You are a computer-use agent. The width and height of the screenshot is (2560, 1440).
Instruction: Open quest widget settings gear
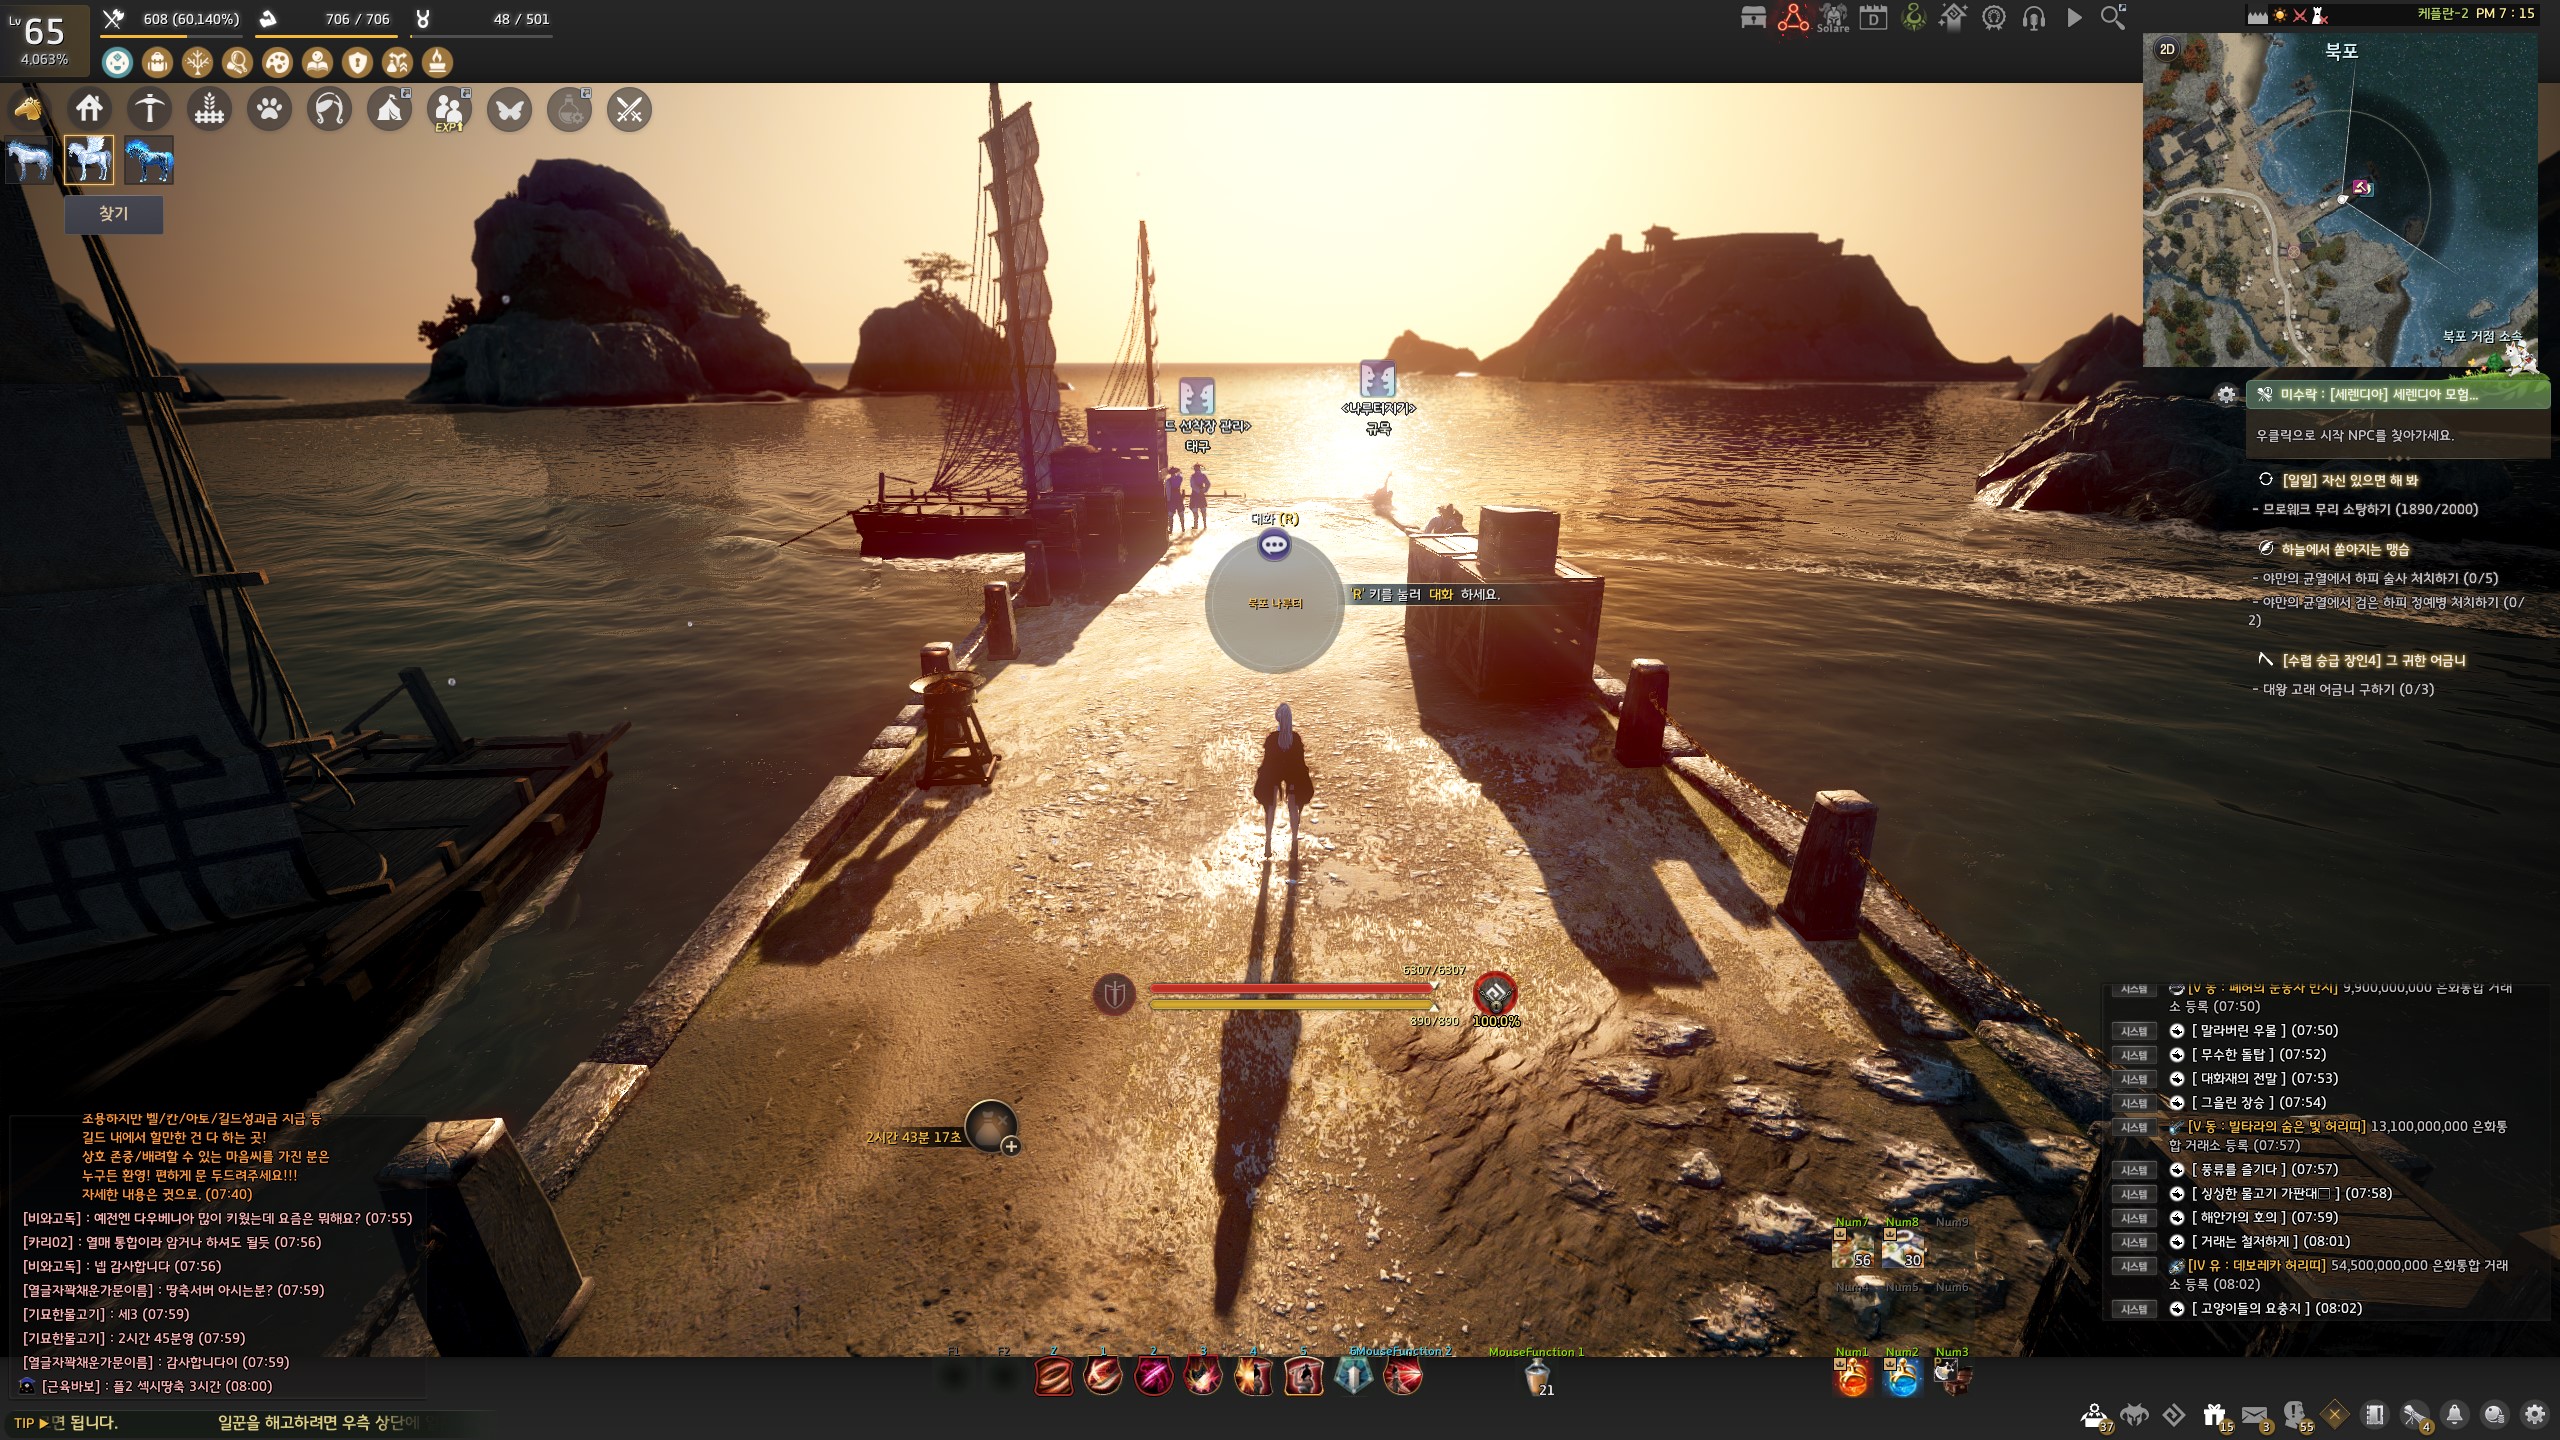[x=2226, y=395]
